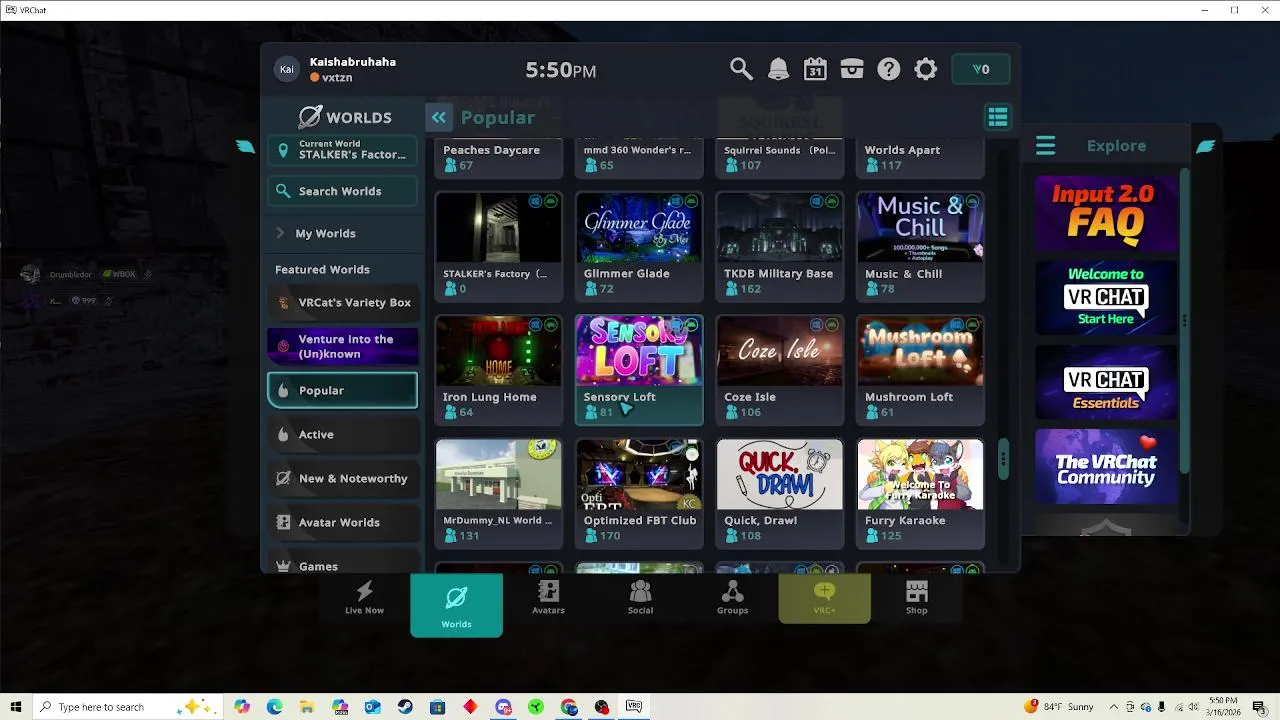Open Furry Karaoke world card
Image resolution: width=1280 pixels, height=720 pixels.
click(x=920, y=493)
